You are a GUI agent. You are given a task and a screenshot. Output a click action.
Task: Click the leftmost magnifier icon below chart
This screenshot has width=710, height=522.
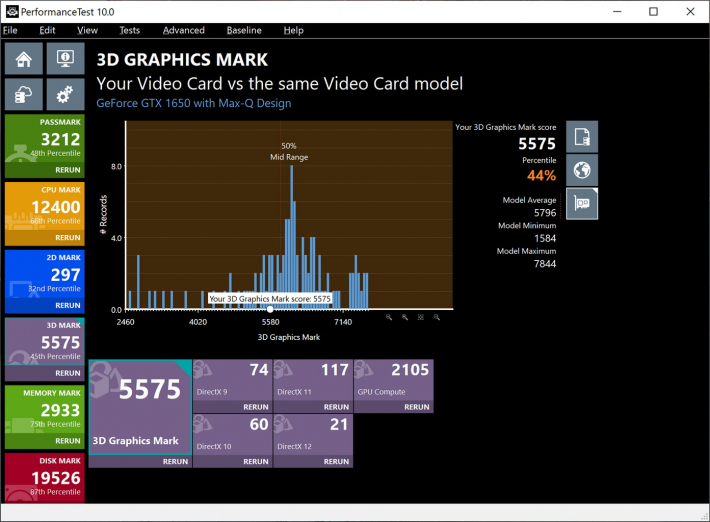(388, 317)
